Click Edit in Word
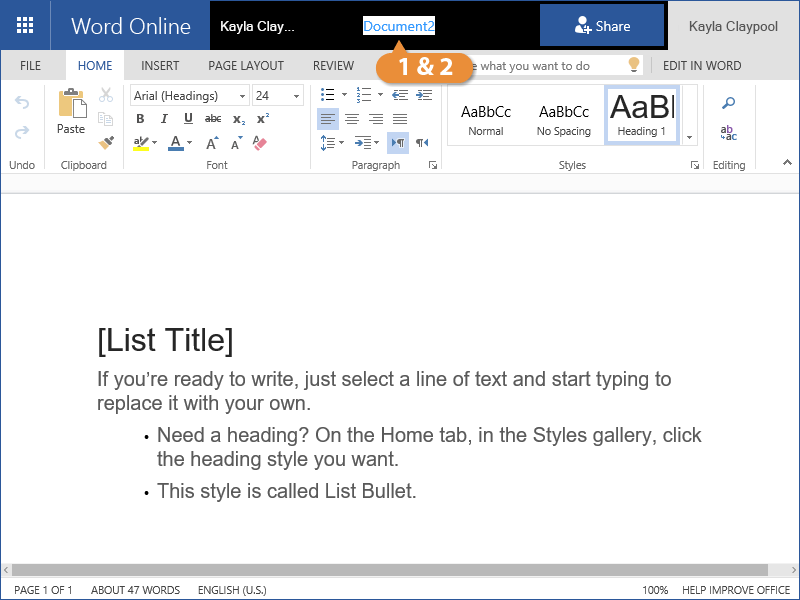Screen dimensions: 800x600 [x=702, y=66]
